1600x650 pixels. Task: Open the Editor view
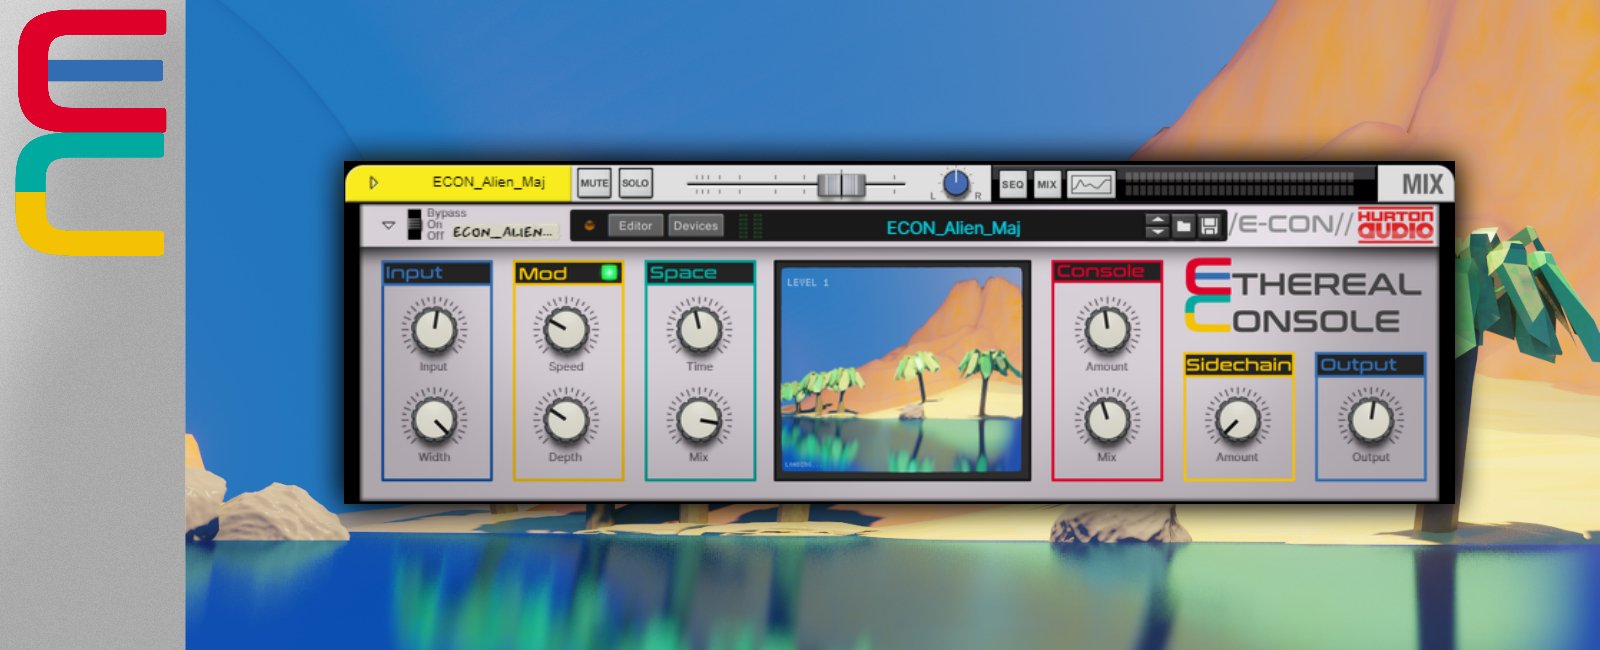[x=635, y=226]
